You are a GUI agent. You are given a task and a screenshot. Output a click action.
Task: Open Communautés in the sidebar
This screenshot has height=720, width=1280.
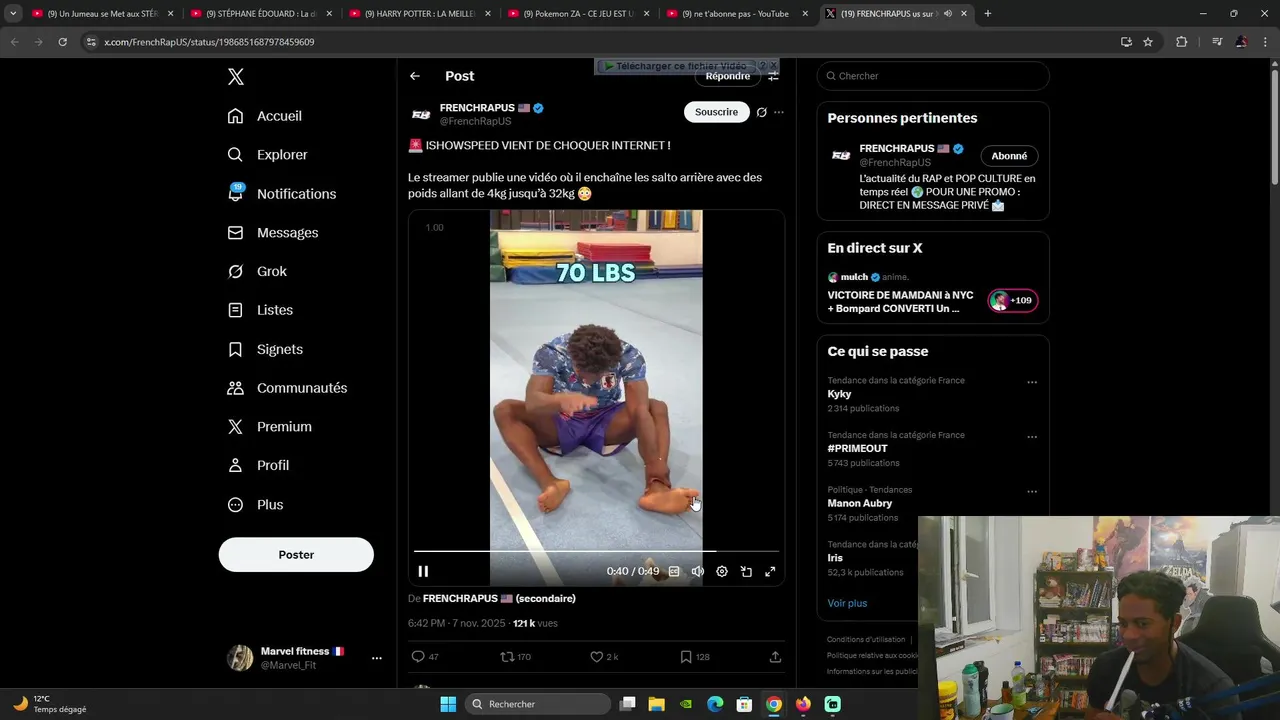(x=287, y=388)
